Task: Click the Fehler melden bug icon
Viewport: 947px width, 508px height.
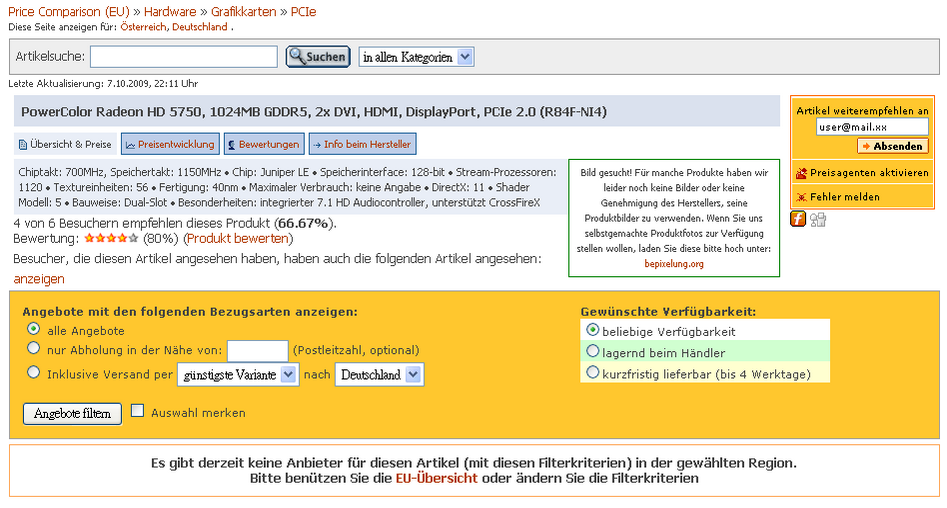Action: pos(801,197)
